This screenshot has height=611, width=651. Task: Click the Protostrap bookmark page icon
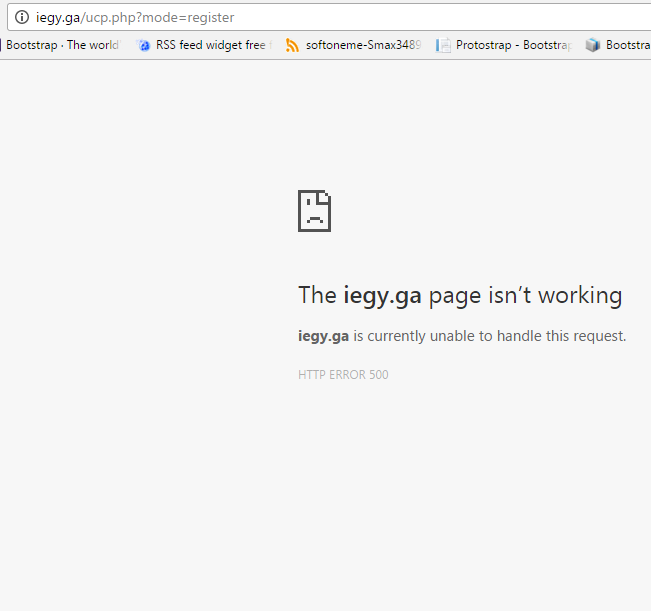(x=444, y=45)
